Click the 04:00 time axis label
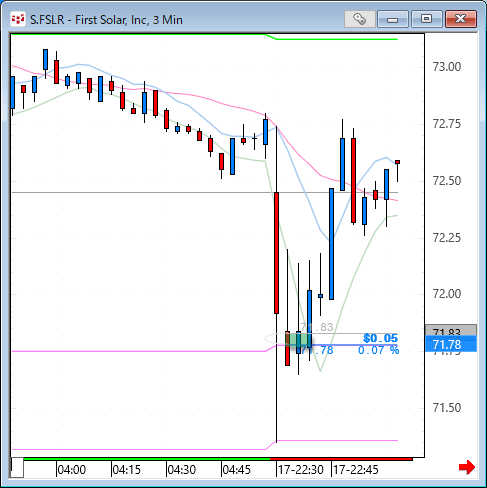The width and height of the screenshot is (487, 488). click(72, 470)
